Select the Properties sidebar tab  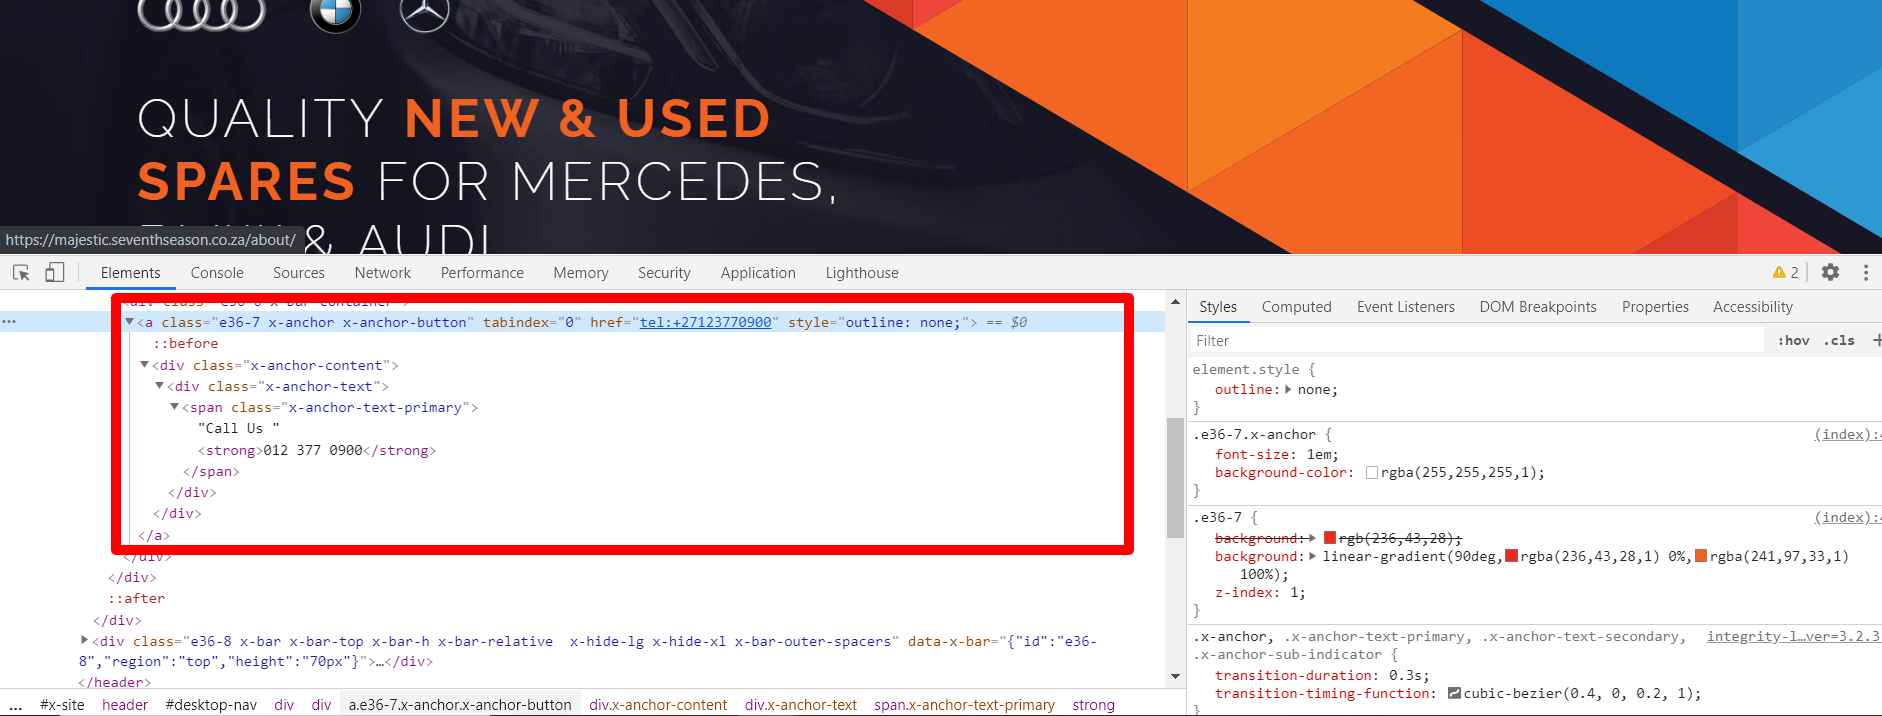pos(1655,307)
